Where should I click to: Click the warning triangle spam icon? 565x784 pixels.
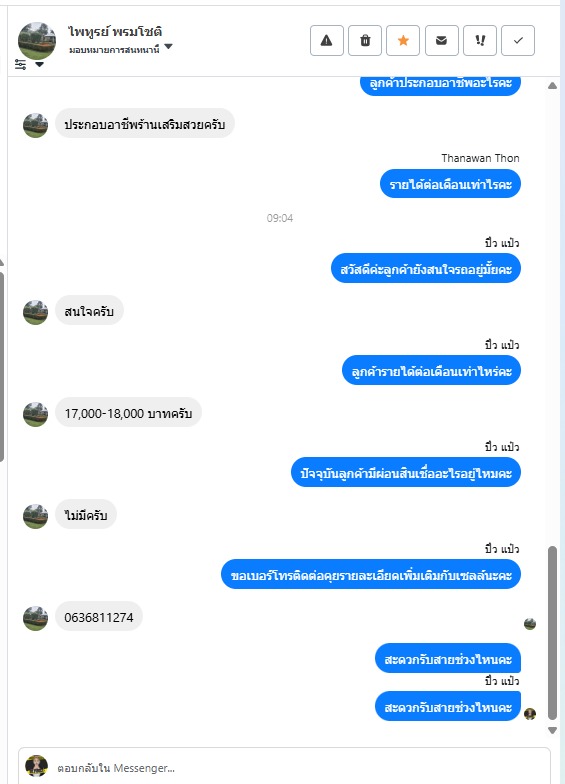point(326,40)
